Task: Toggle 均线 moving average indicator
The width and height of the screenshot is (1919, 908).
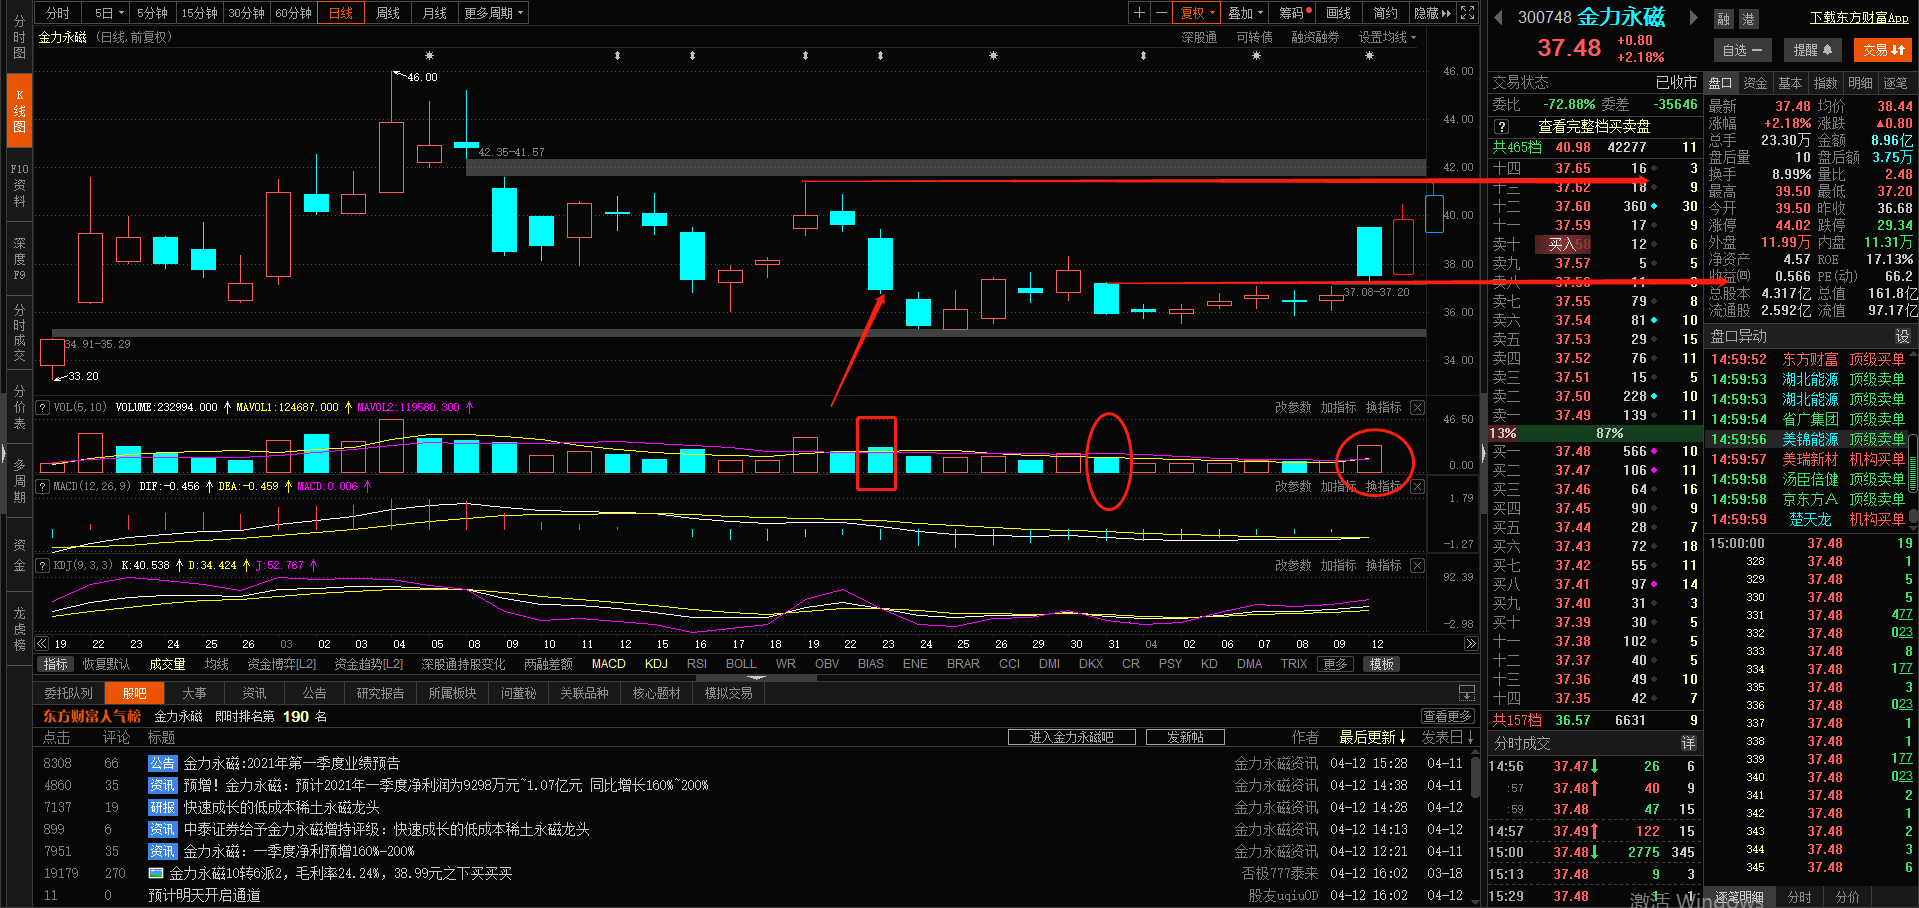Action: click(216, 664)
